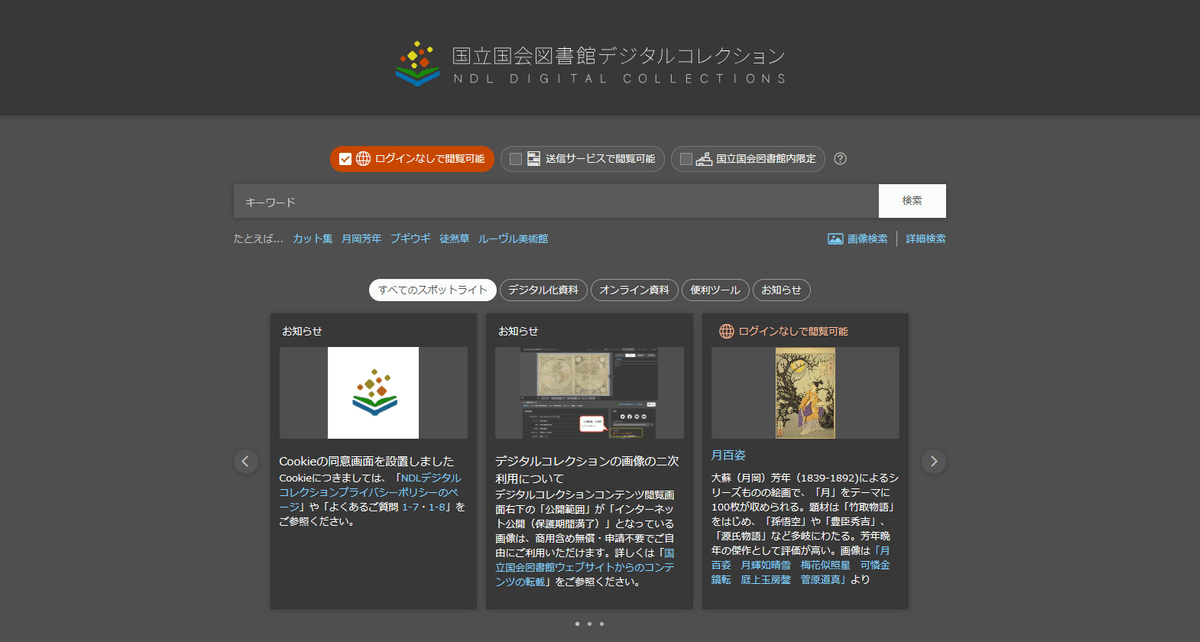Click the 月岡芳年 example keyword
This screenshot has height=642, width=1200.
(360, 238)
